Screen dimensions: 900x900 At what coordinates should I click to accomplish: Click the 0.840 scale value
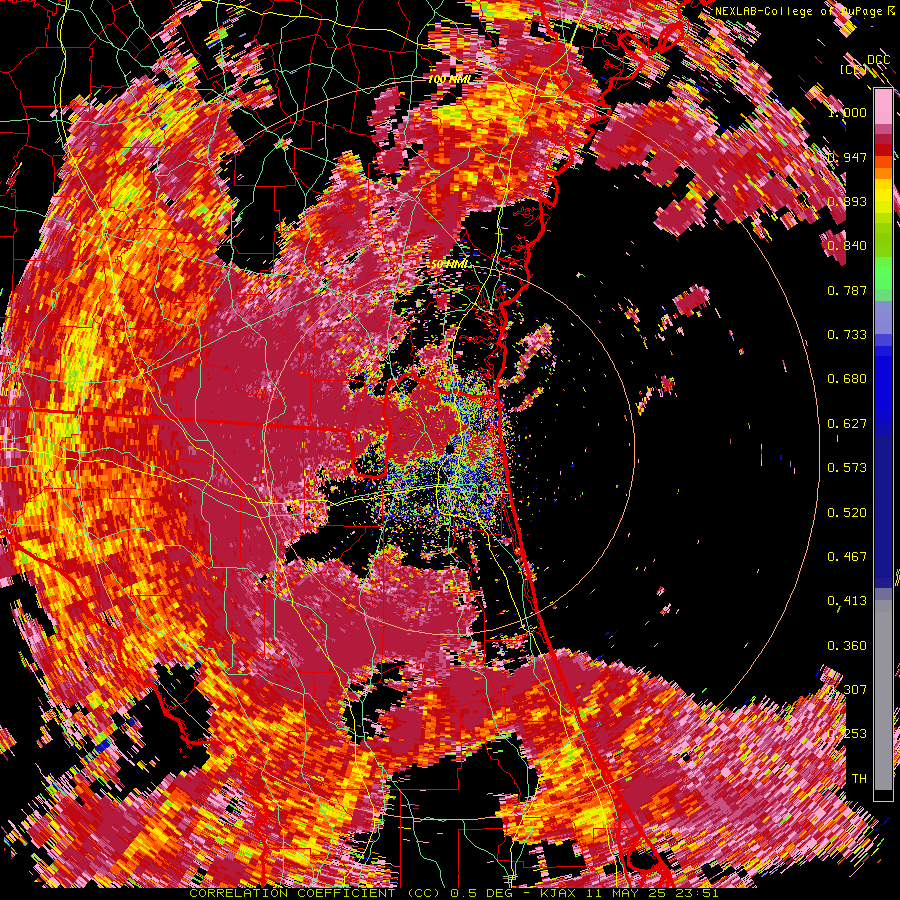pyautogui.click(x=847, y=246)
